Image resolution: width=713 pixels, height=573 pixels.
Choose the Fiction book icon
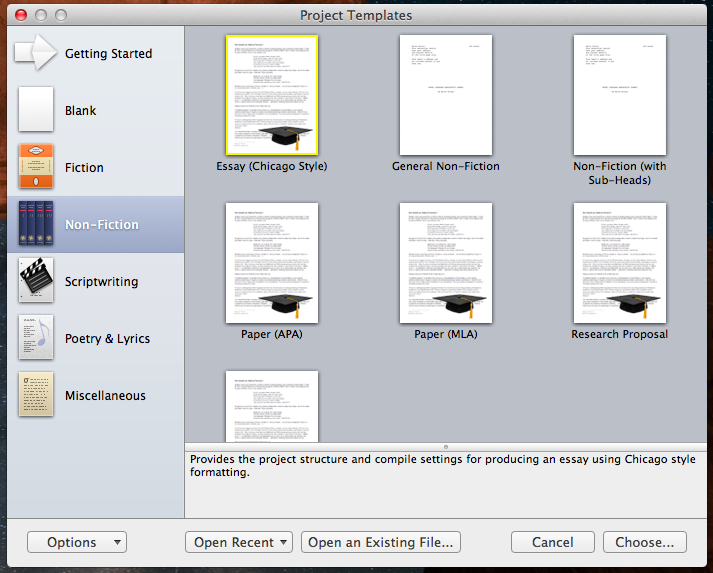(36, 167)
